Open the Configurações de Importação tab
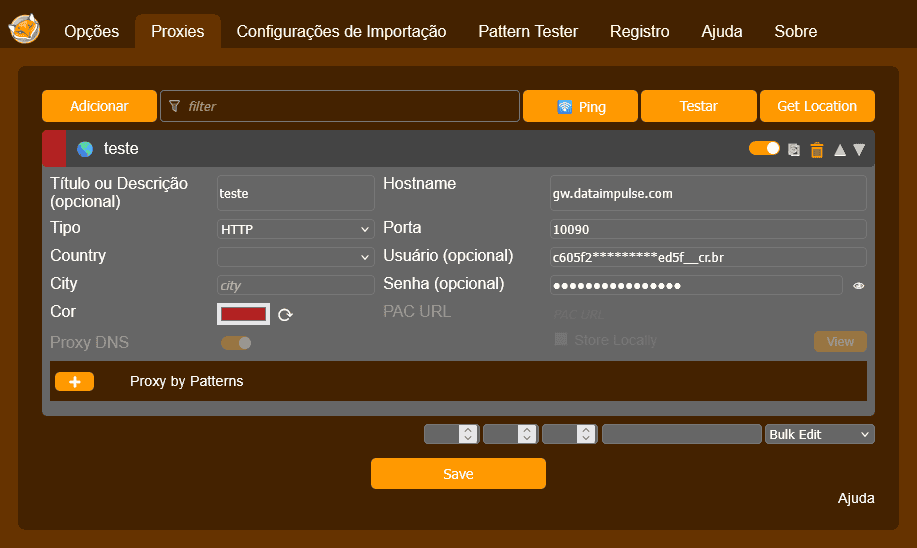 pyautogui.click(x=341, y=31)
